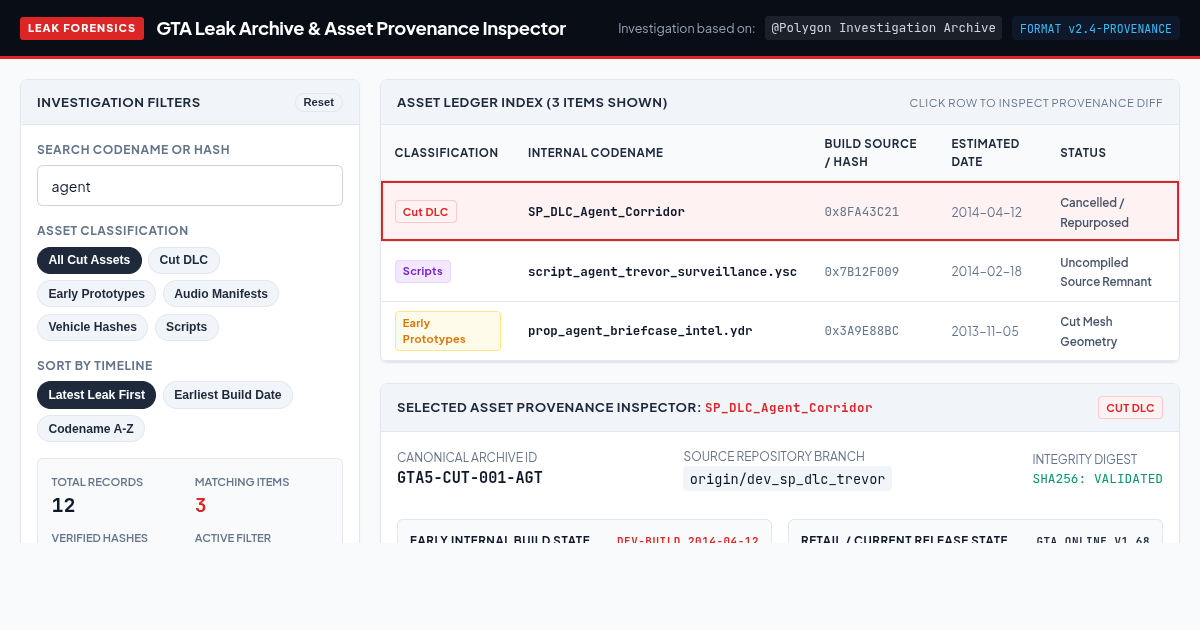Select hash 0x3A9E88BC

point(862,331)
